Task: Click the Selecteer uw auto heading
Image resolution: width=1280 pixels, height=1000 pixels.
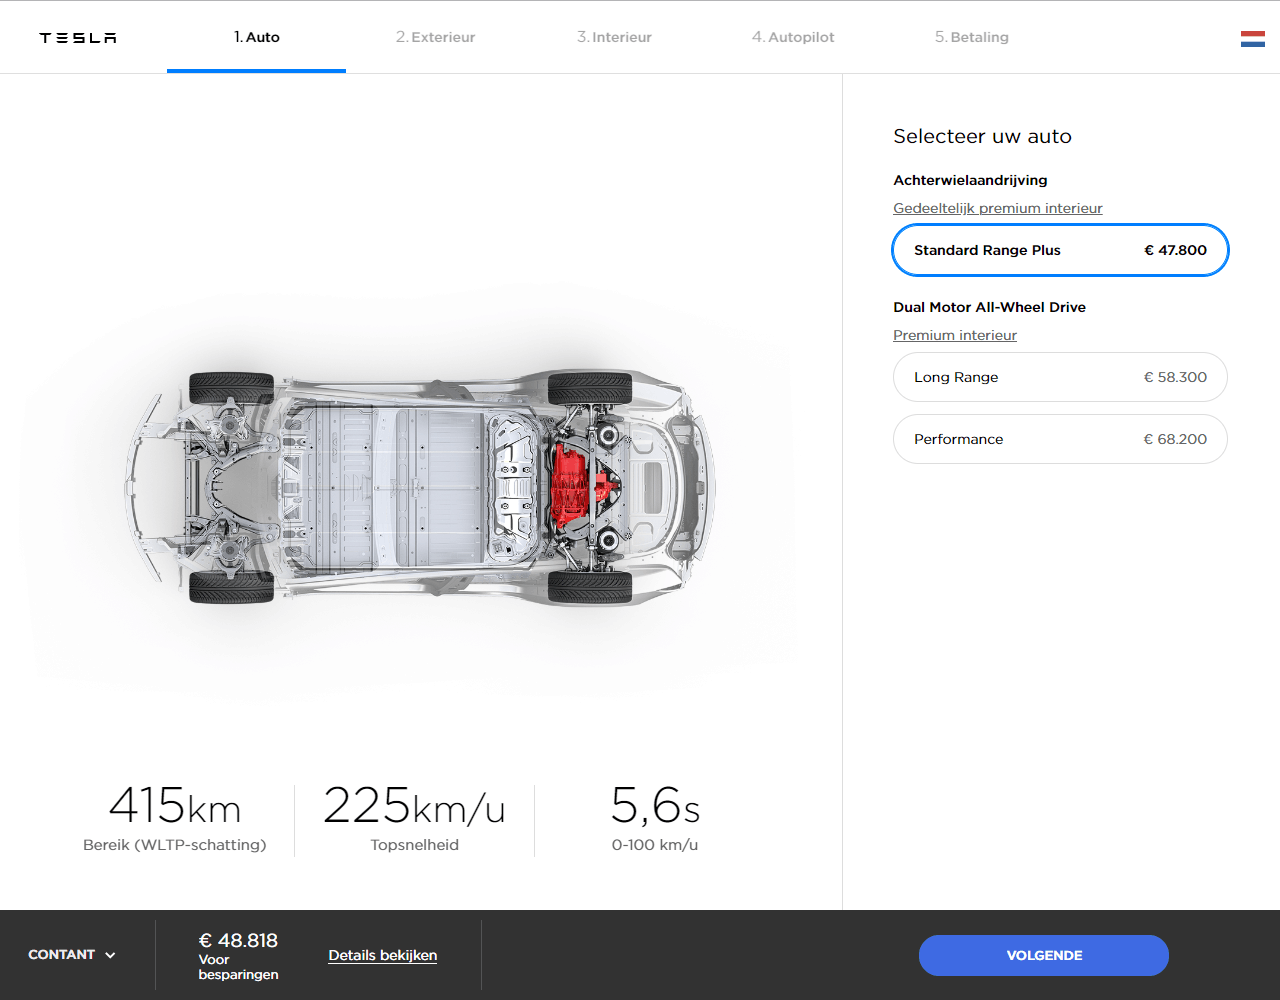Action: point(982,136)
